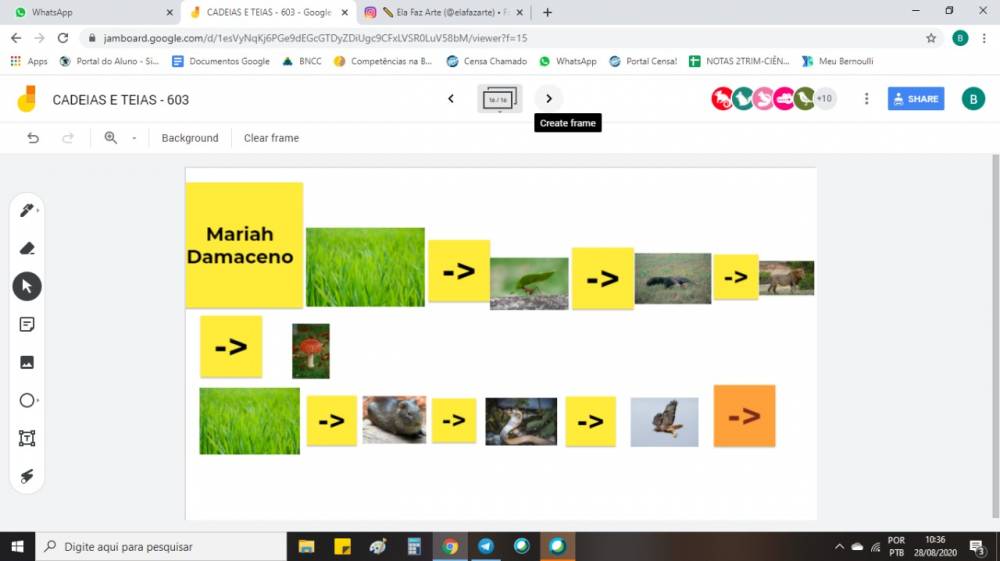This screenshot has width=1000, height=561.
Task: Open the zoom level dropdown
Action: click(134, 138)
